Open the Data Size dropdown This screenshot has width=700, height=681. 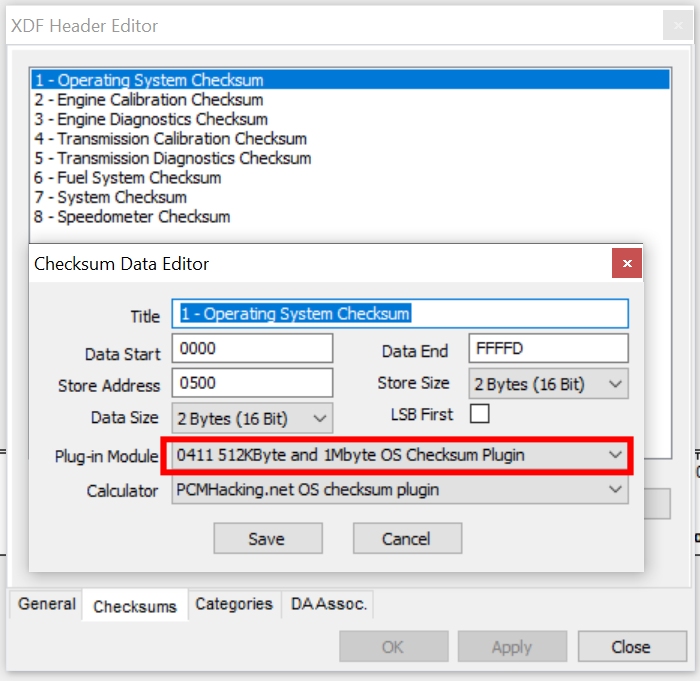click(x=252, y=418)
